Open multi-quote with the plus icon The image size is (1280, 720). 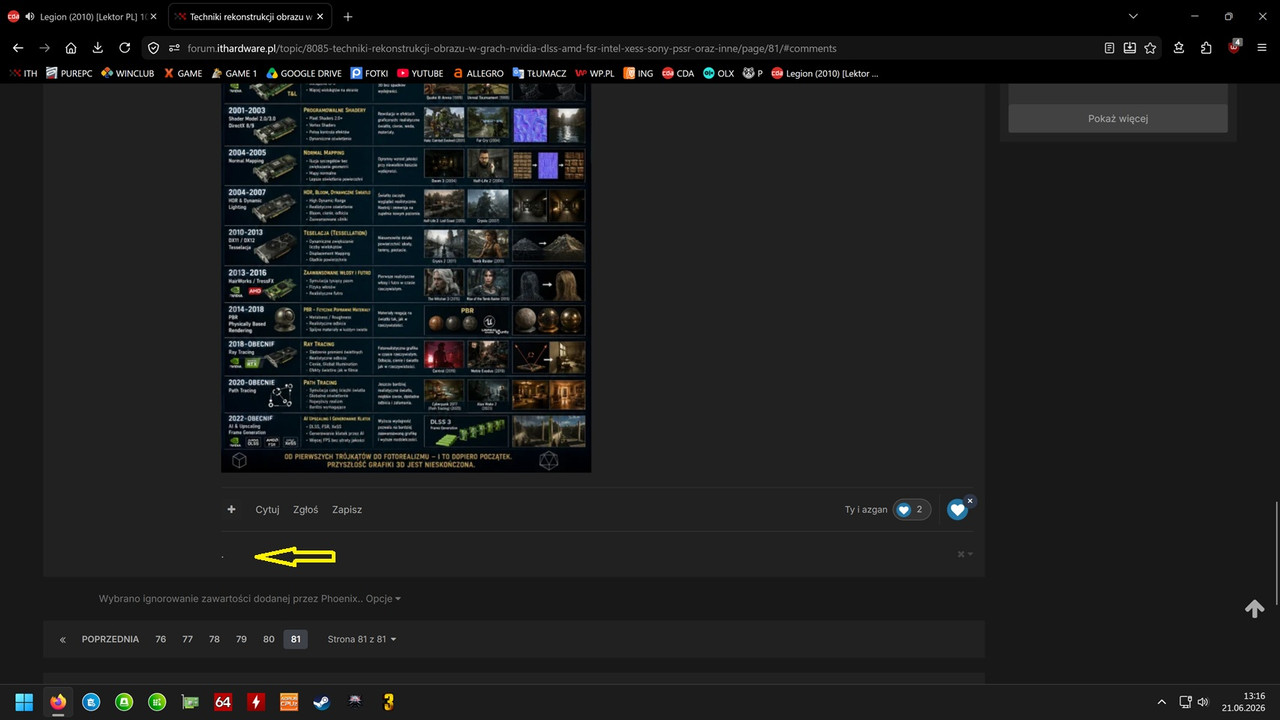(231, 509)
